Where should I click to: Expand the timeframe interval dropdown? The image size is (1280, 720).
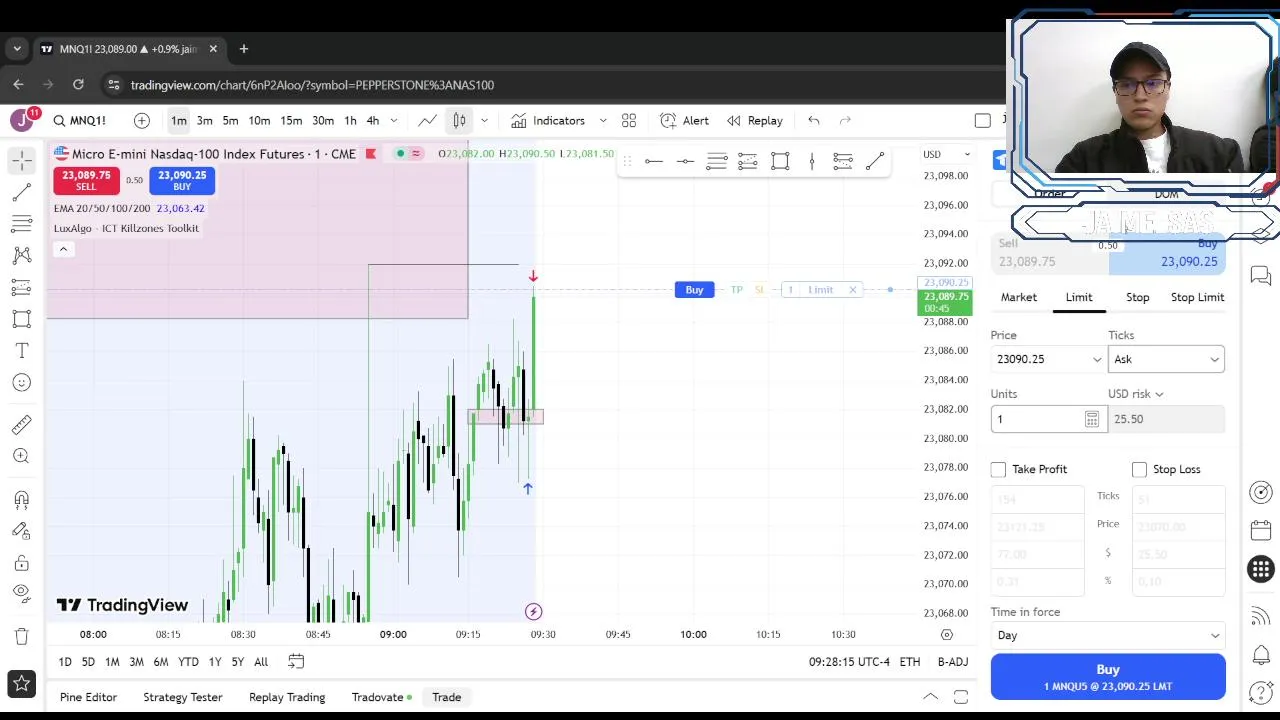click(x=394, y=120)
